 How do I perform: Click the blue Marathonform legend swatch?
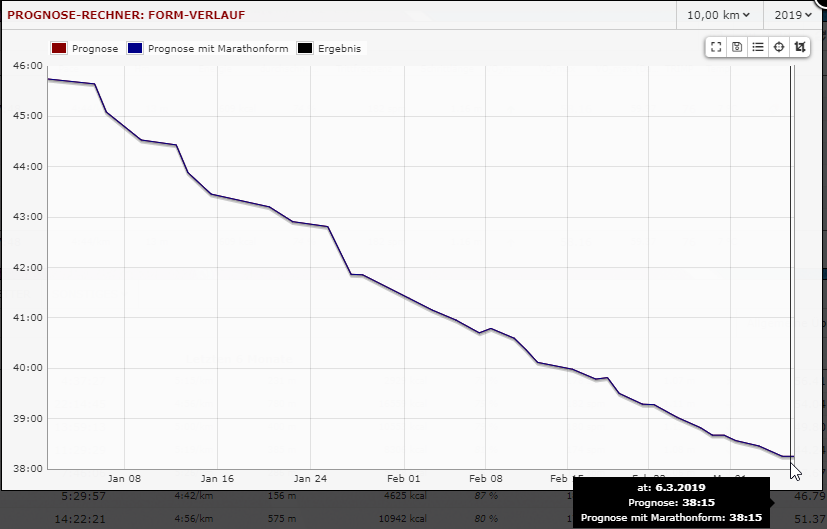[x=134, y=48]
